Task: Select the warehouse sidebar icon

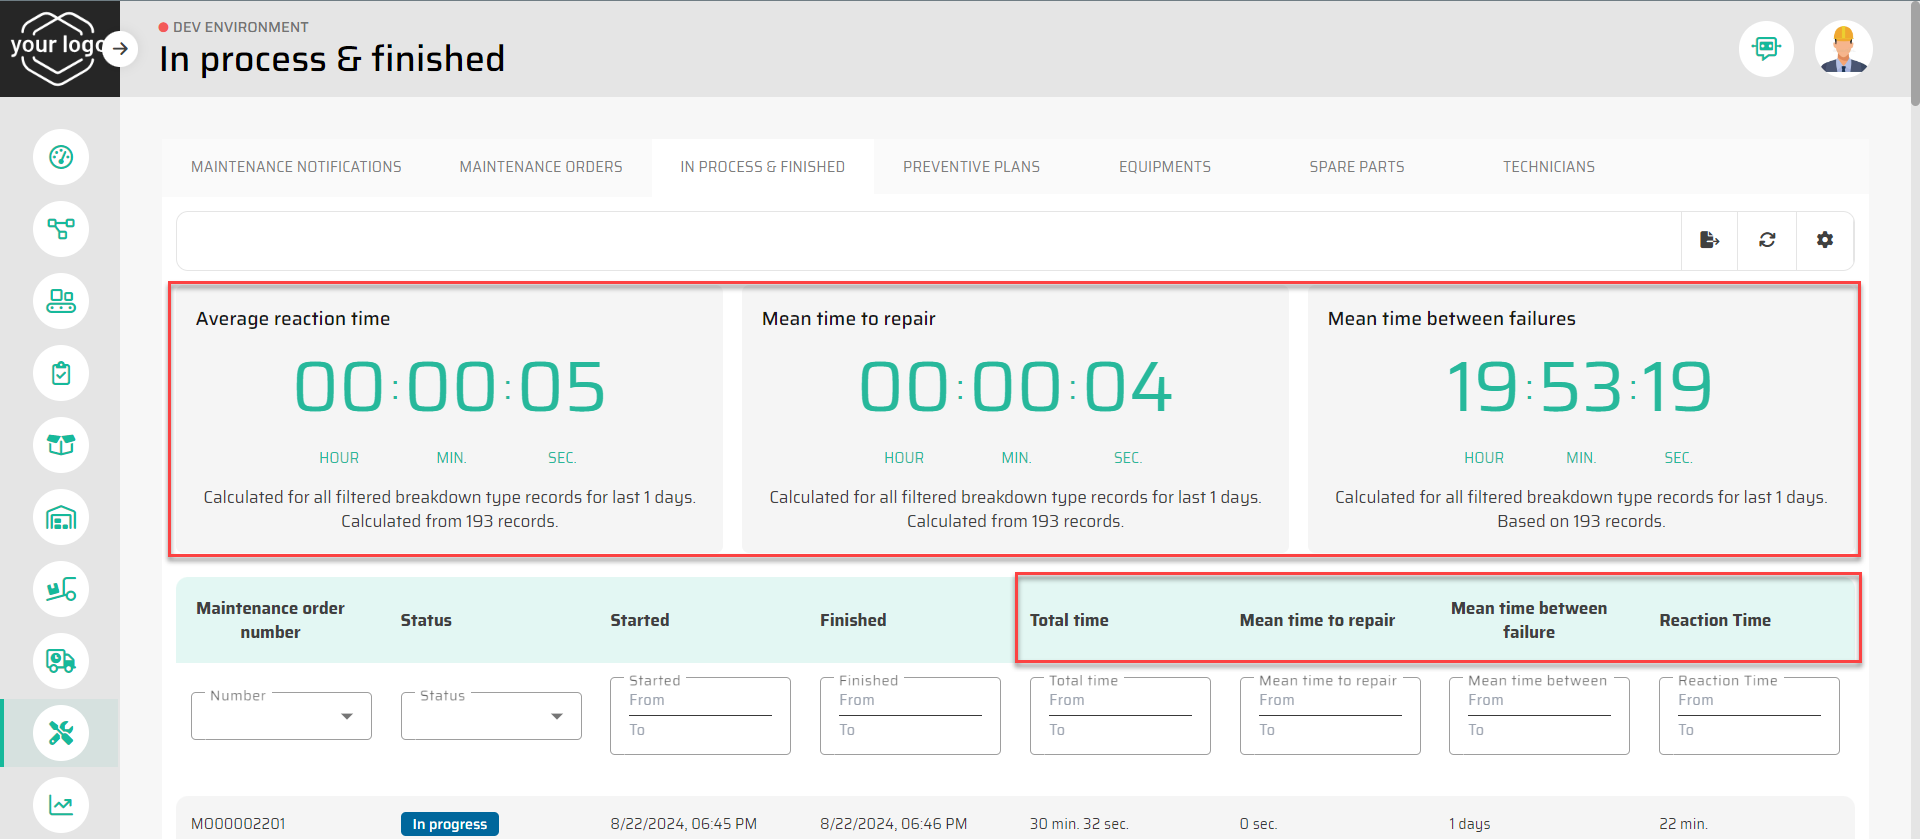Action: click(61, 518)
